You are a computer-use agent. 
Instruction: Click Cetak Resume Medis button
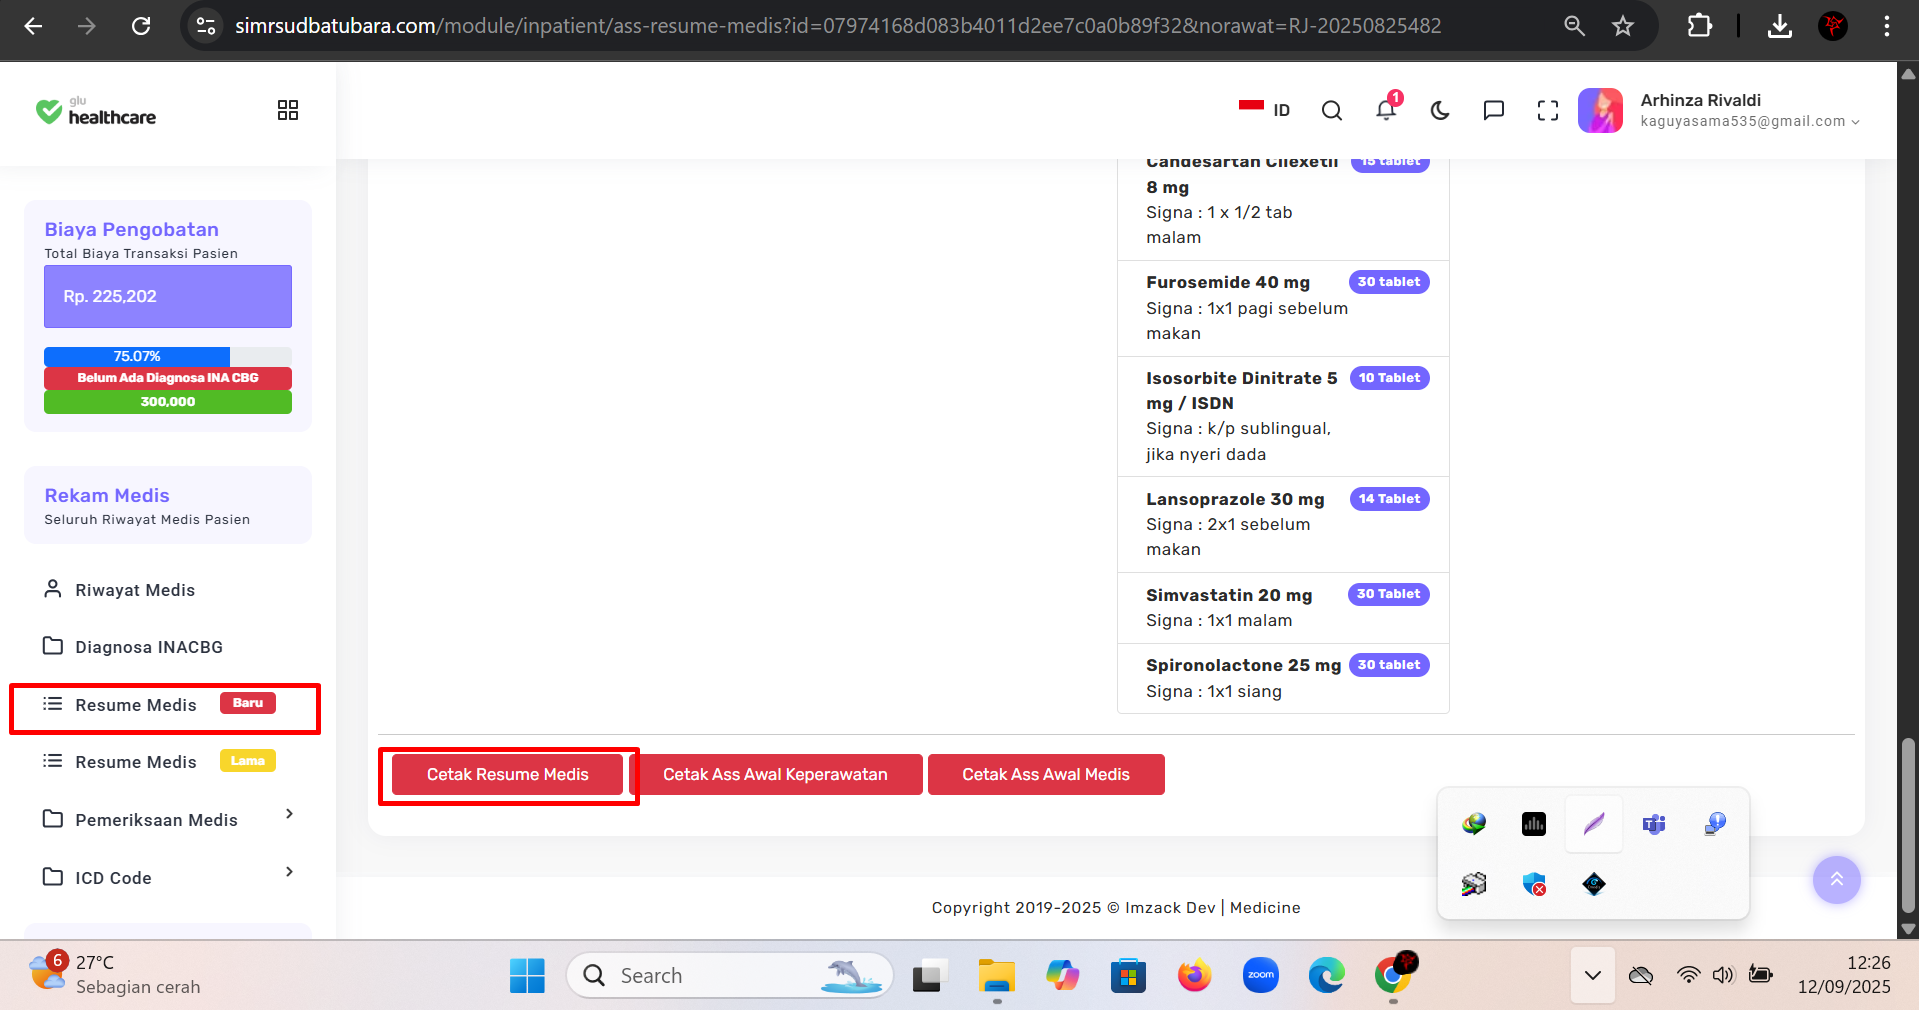(508, 775)
